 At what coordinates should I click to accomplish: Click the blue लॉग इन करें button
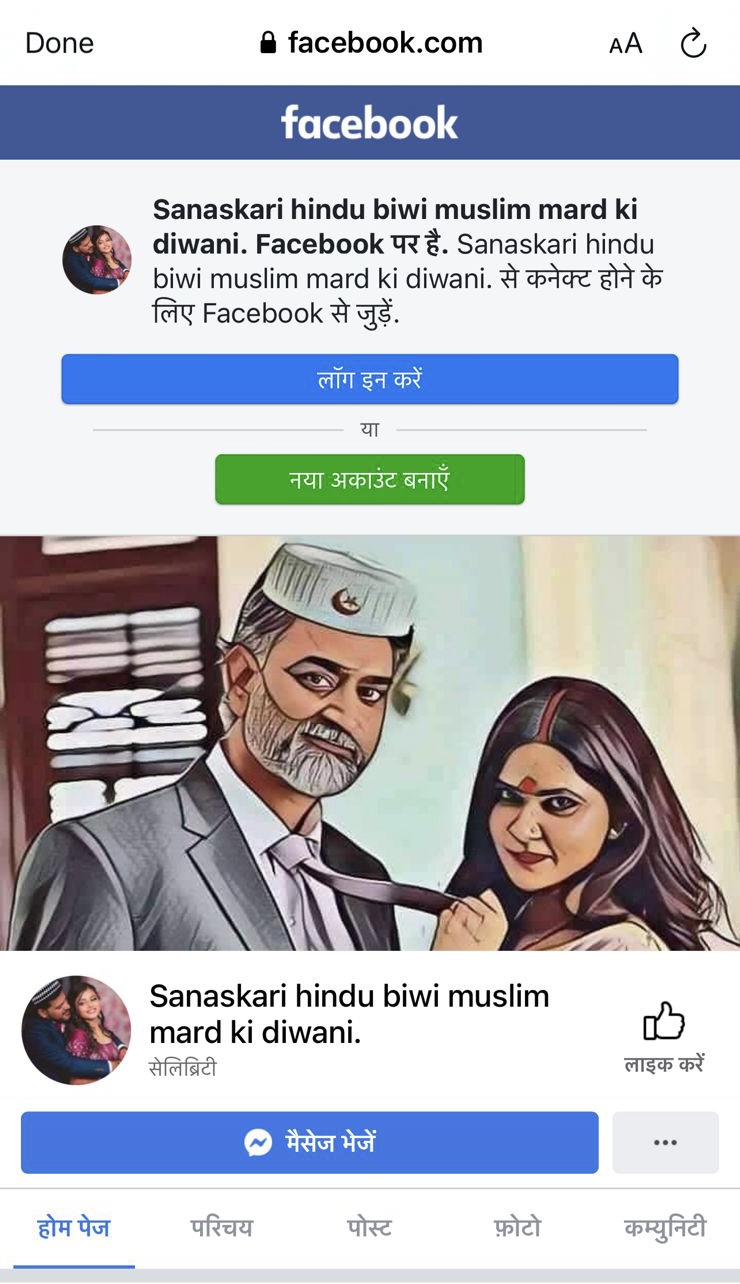pos(370,379)
